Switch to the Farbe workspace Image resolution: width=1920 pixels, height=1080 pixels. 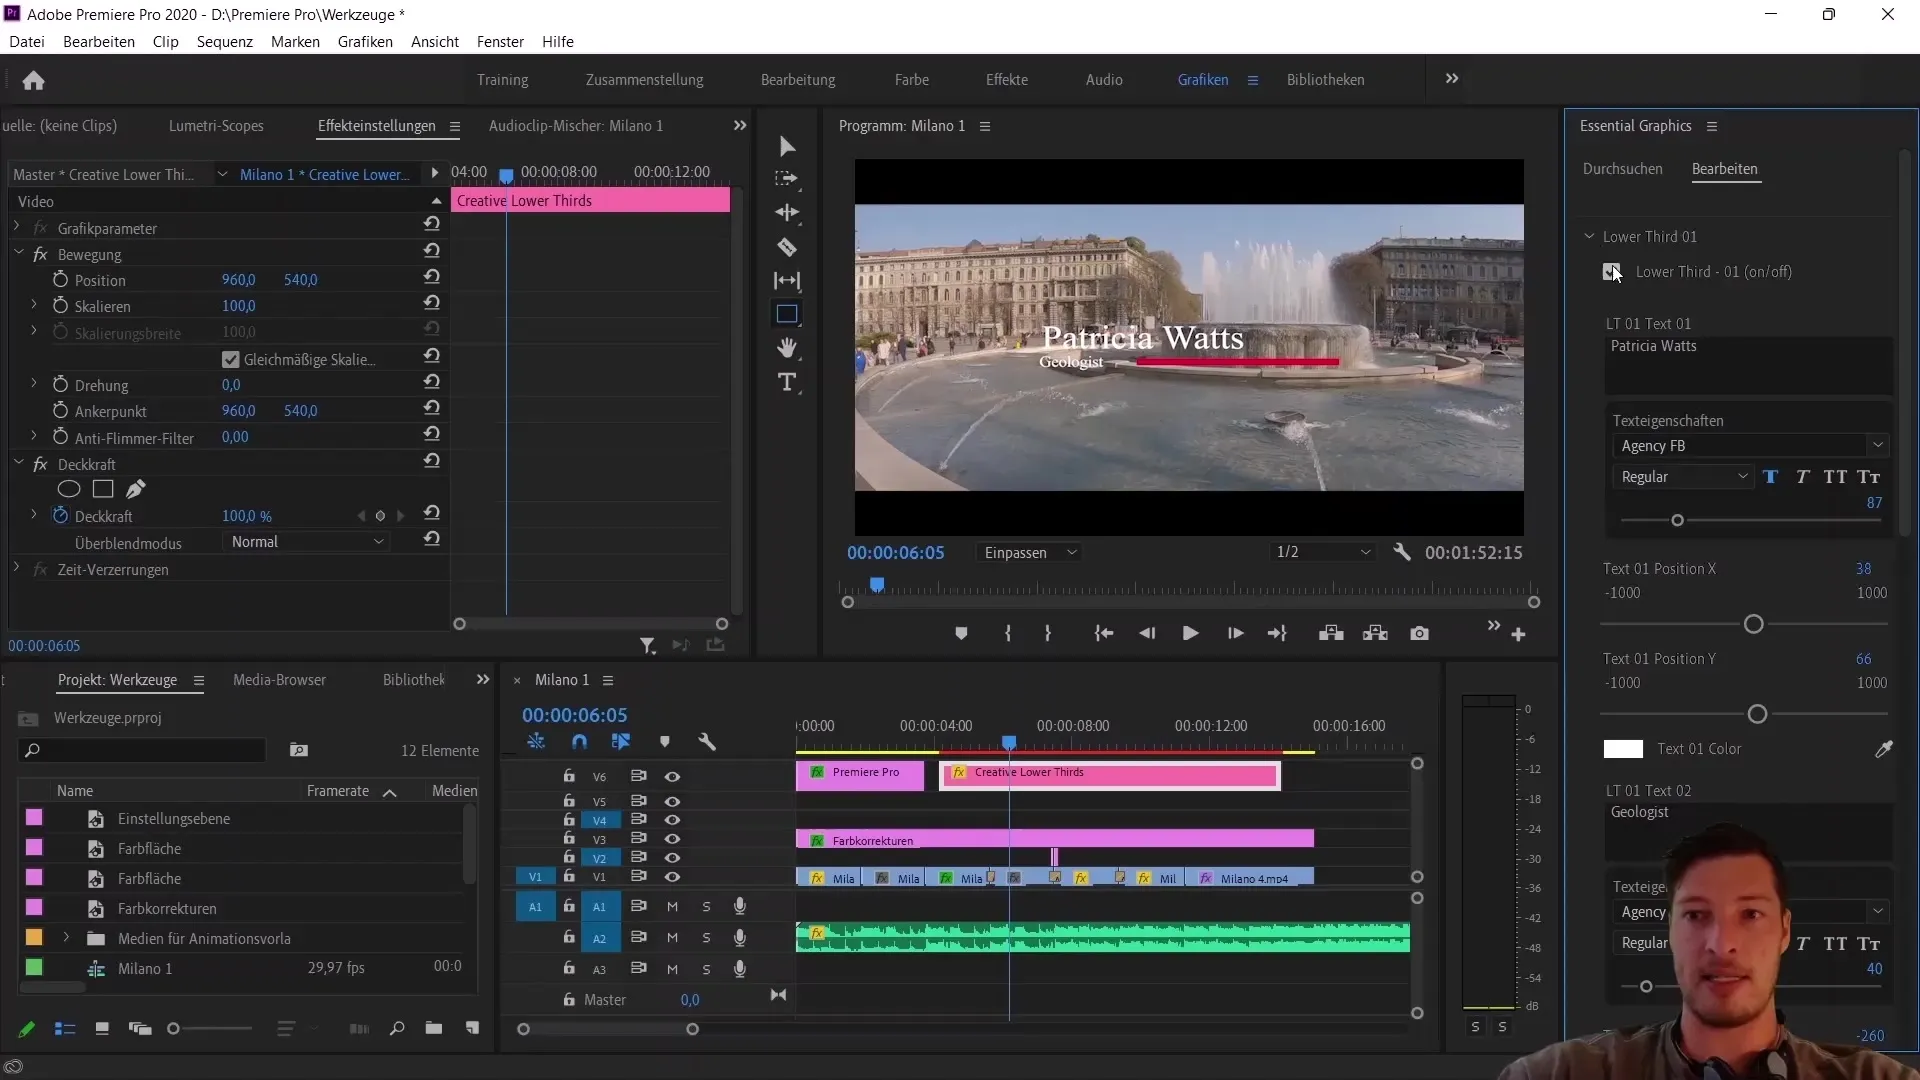(911, 80)
